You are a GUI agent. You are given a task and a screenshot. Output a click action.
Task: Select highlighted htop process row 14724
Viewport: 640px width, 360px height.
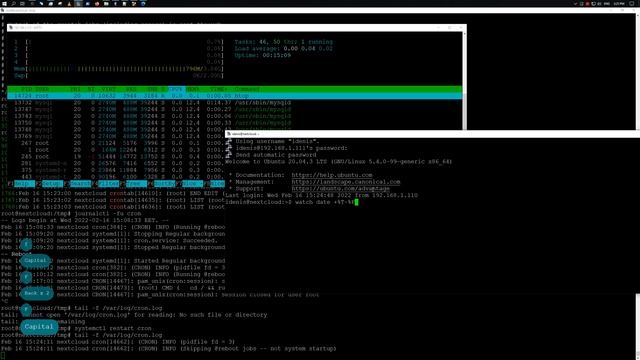235,96
